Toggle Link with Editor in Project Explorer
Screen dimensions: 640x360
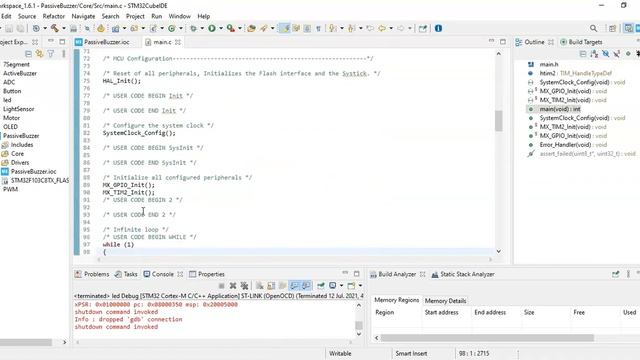point(39,54)
